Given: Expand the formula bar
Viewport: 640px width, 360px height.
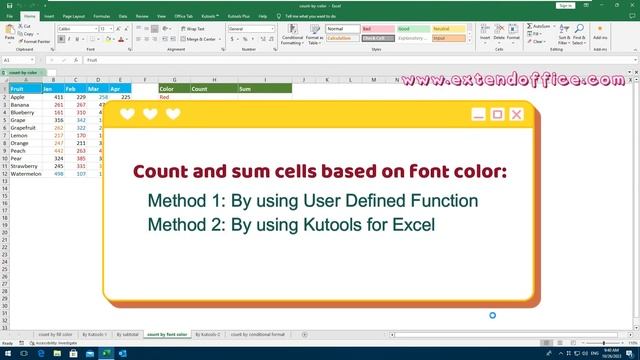Looking at the screenshot, I should pos(636,60).
